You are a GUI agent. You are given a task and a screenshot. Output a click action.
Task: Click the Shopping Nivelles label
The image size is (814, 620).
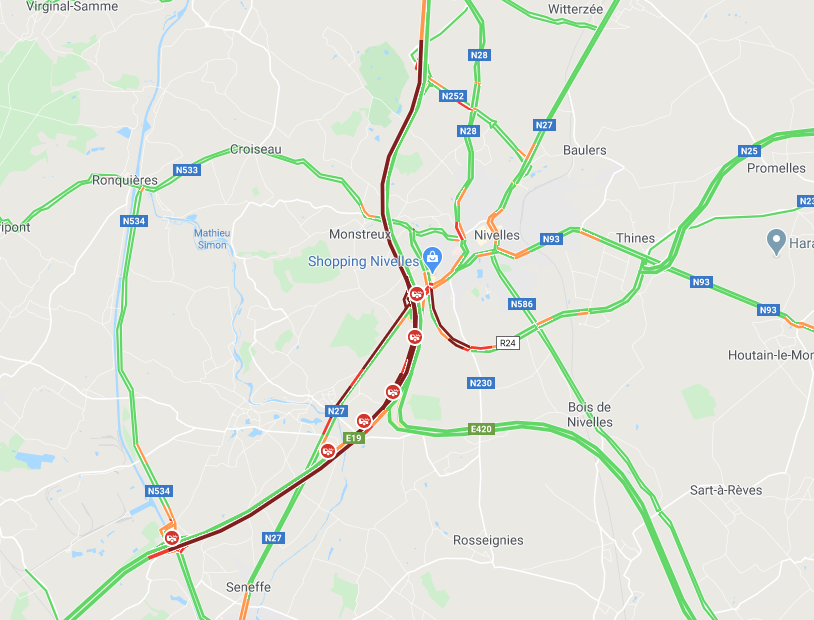363,261
